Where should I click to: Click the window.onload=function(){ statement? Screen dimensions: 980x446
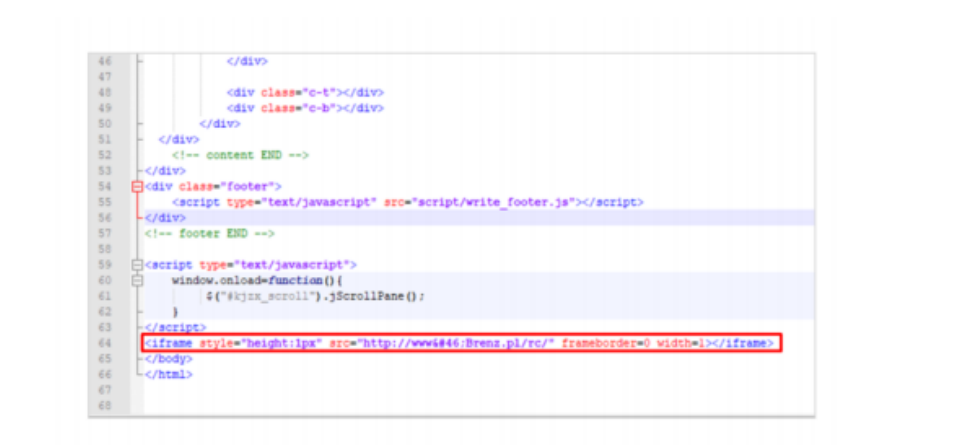click(x=258, y=280)
